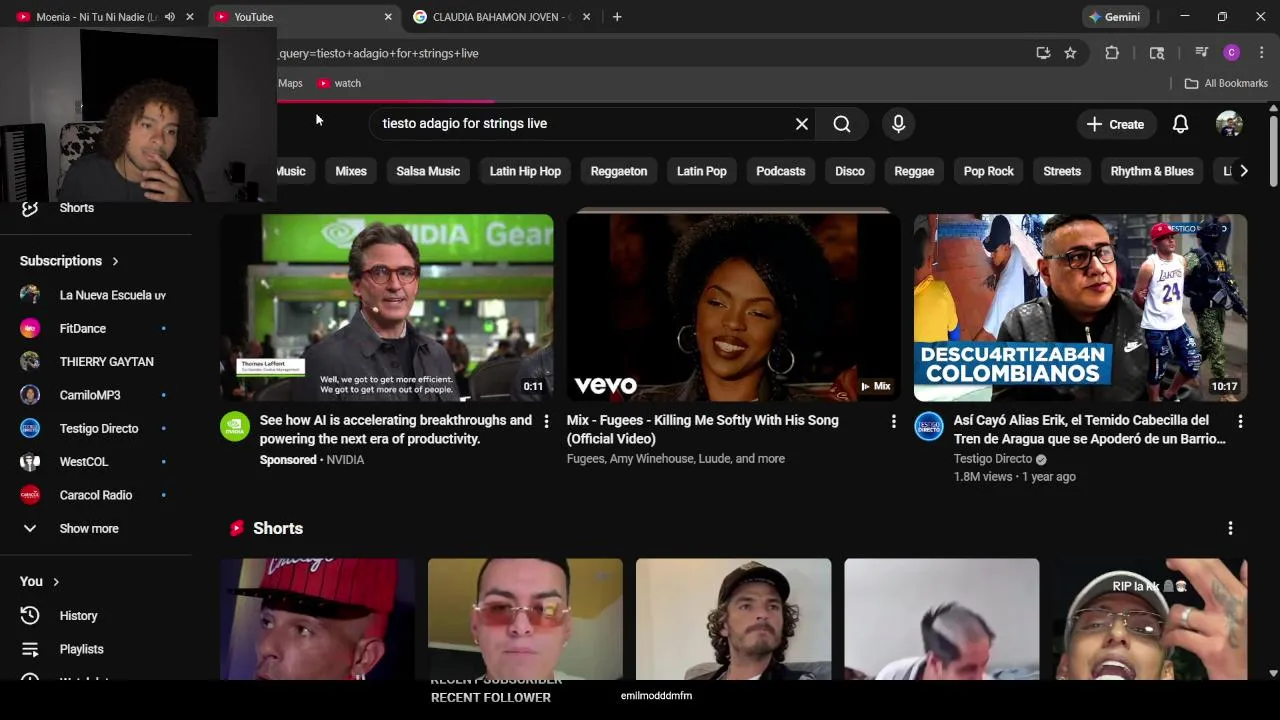Open the 'watch' bookmark
Viewport: 1280px width, 720px height.
(x=339, y=83)
